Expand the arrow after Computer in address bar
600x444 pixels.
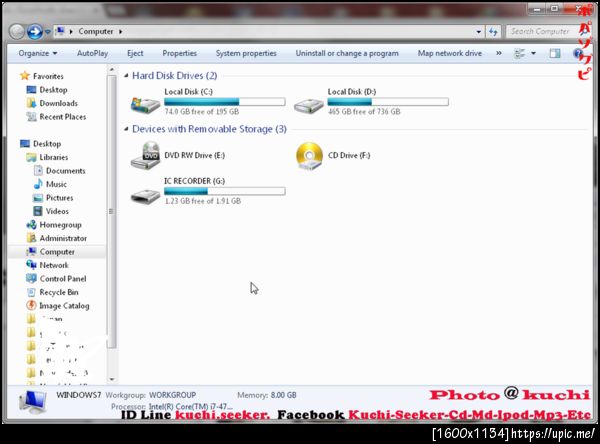(x=121, y=31)
